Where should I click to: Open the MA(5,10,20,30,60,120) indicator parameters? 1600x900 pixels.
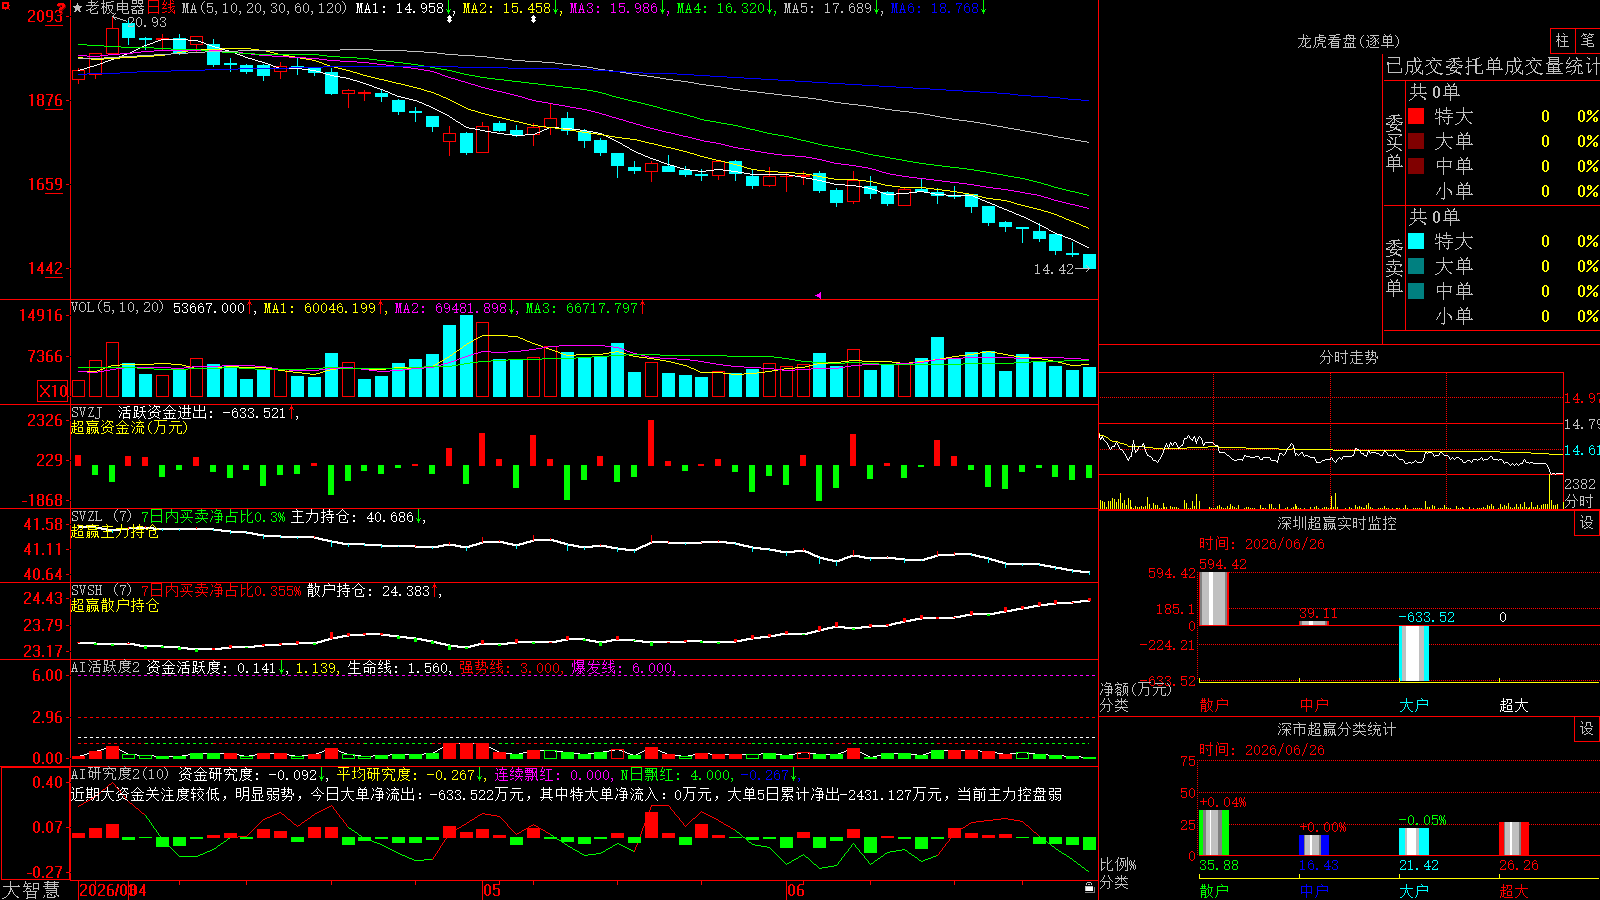pos(264,8)
